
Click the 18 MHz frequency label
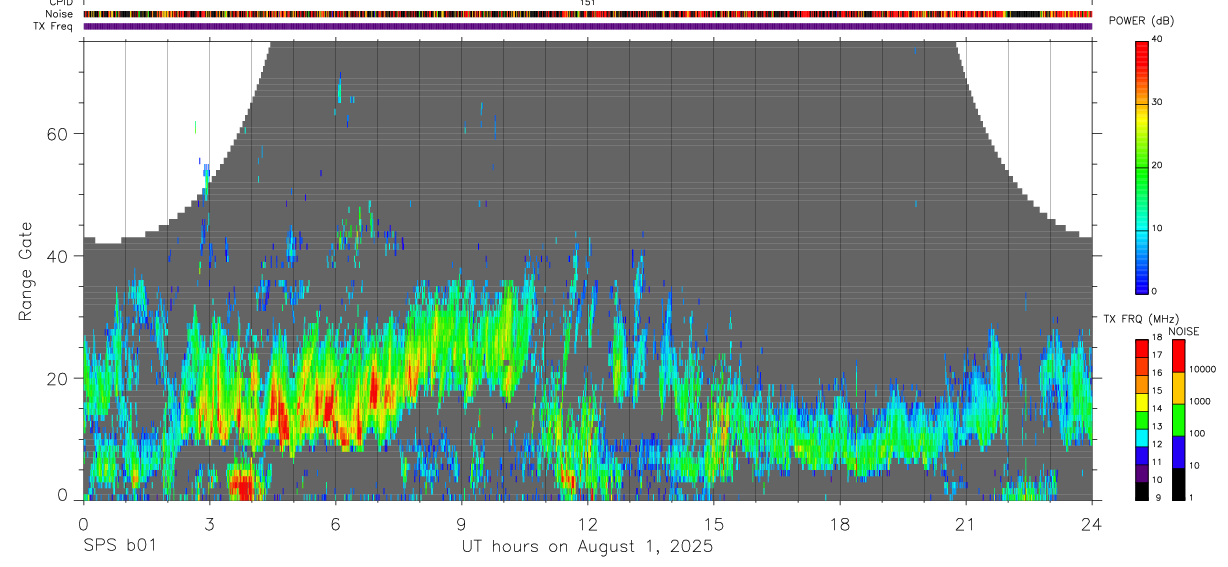click(1157, 338)
